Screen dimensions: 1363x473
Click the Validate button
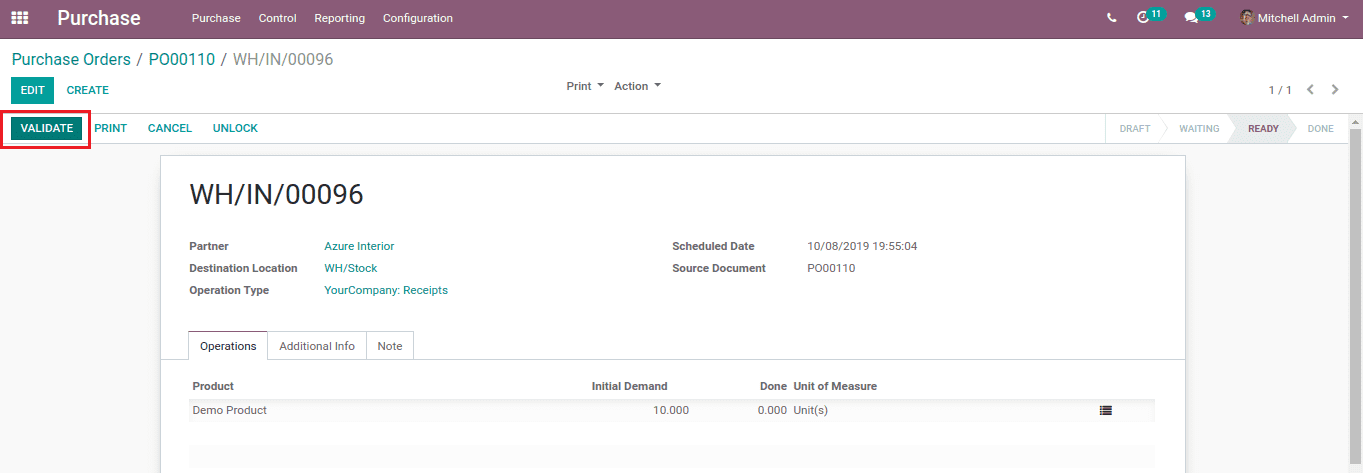coord(47,128)
